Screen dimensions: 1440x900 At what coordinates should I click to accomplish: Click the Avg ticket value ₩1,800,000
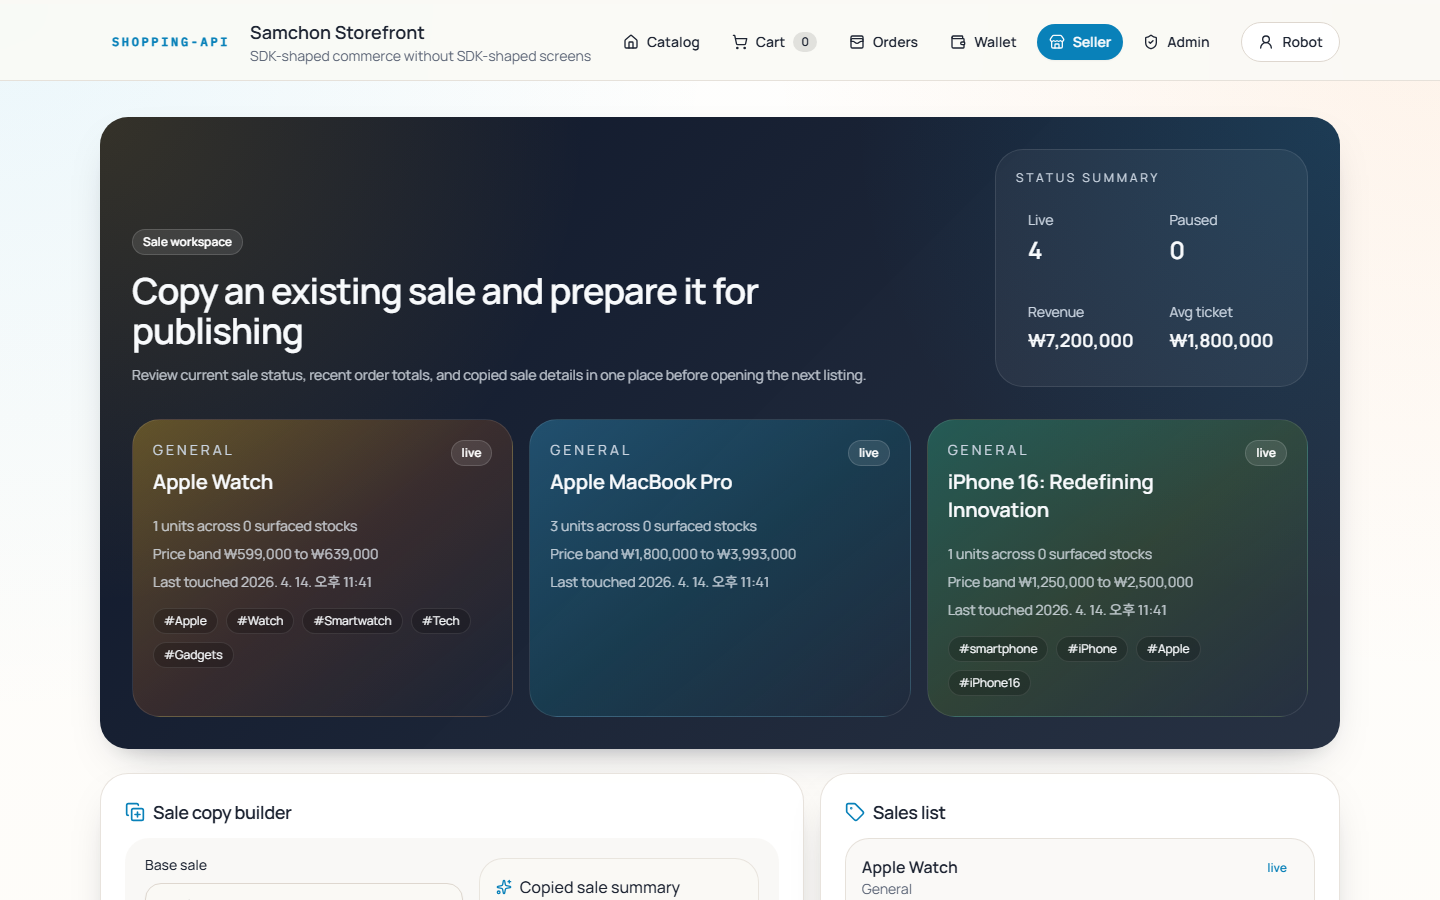click(x=1221, y=341)
